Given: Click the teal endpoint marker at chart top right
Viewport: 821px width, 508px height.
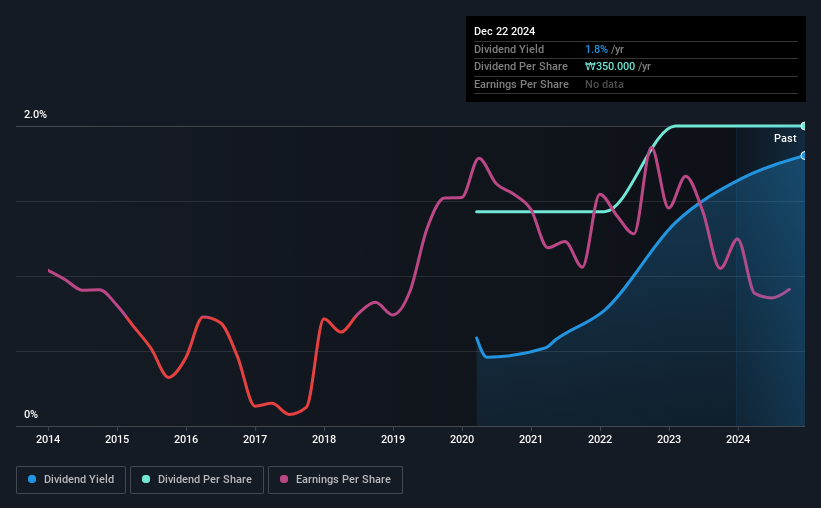Looking at the screenshot, I should [804, 126].
